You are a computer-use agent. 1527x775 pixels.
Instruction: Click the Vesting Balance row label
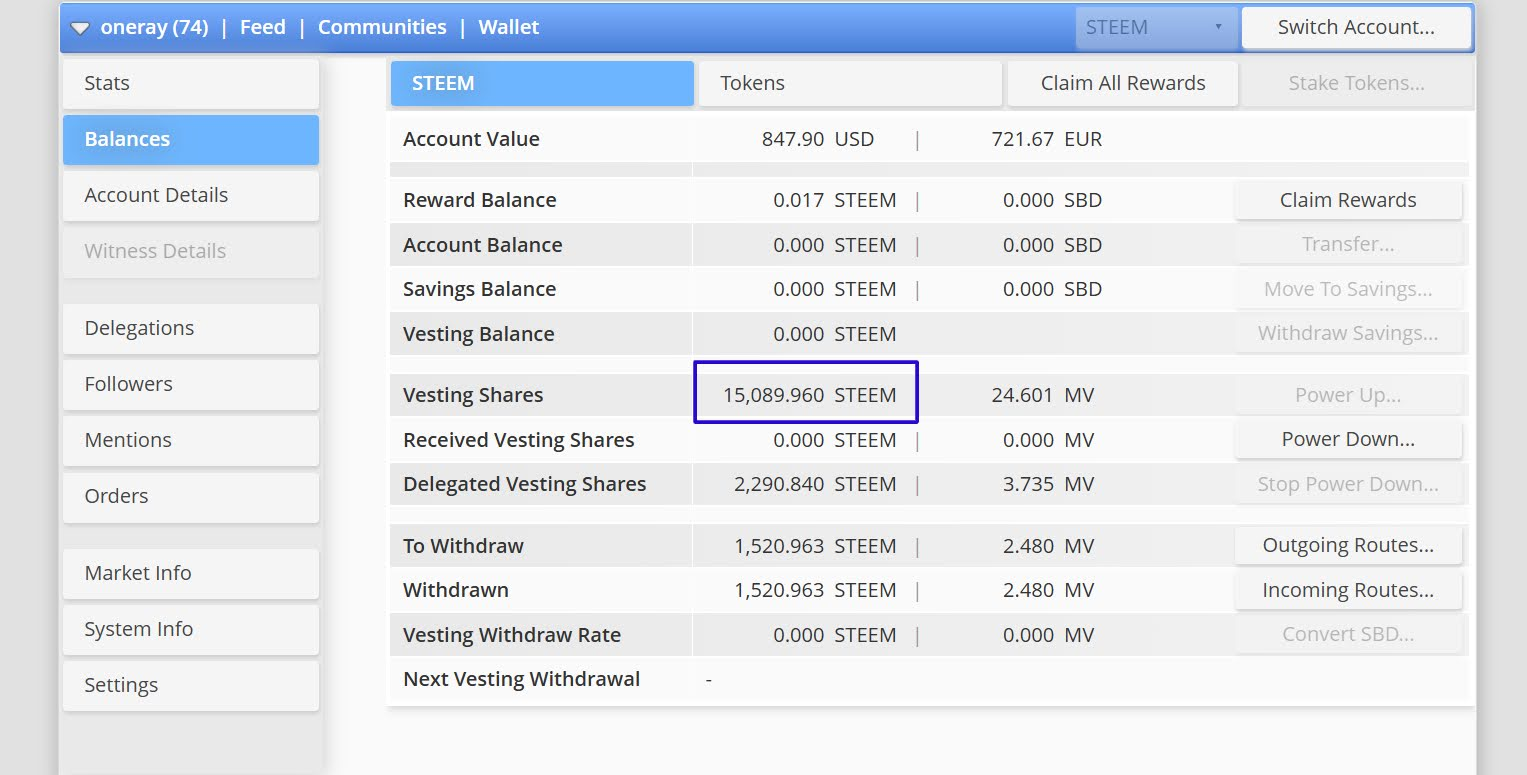pyautogui.click(x=479, y=334)
